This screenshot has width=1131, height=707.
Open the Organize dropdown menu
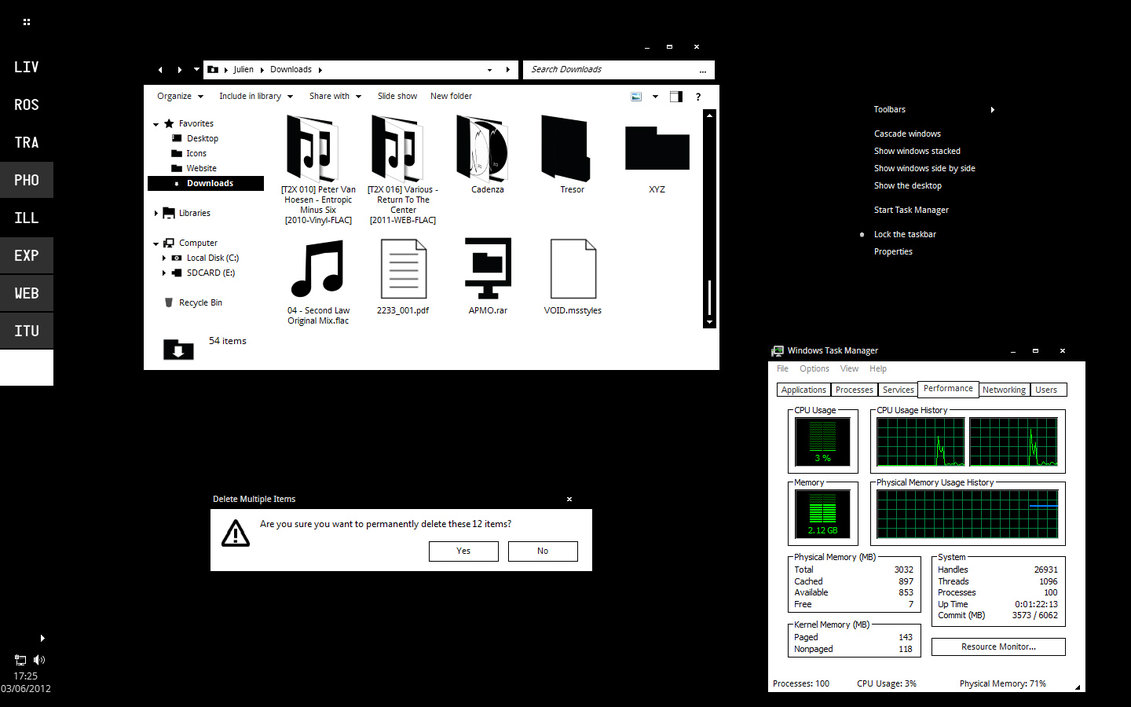(180, 97)
